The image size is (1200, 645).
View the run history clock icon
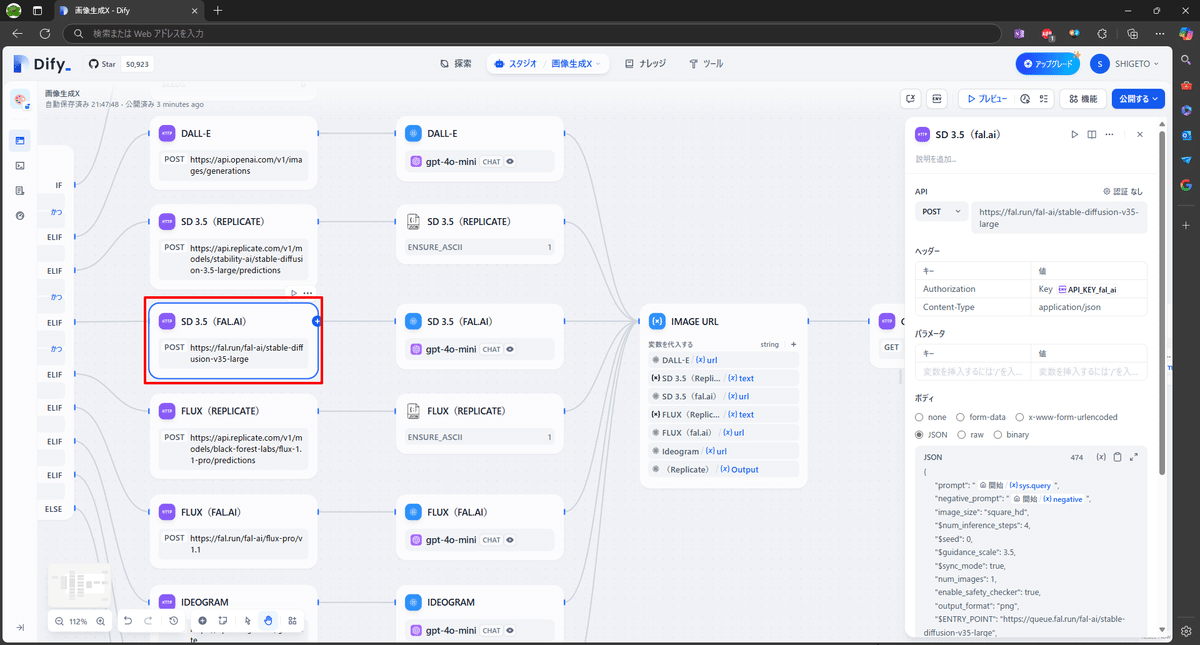1025,99
